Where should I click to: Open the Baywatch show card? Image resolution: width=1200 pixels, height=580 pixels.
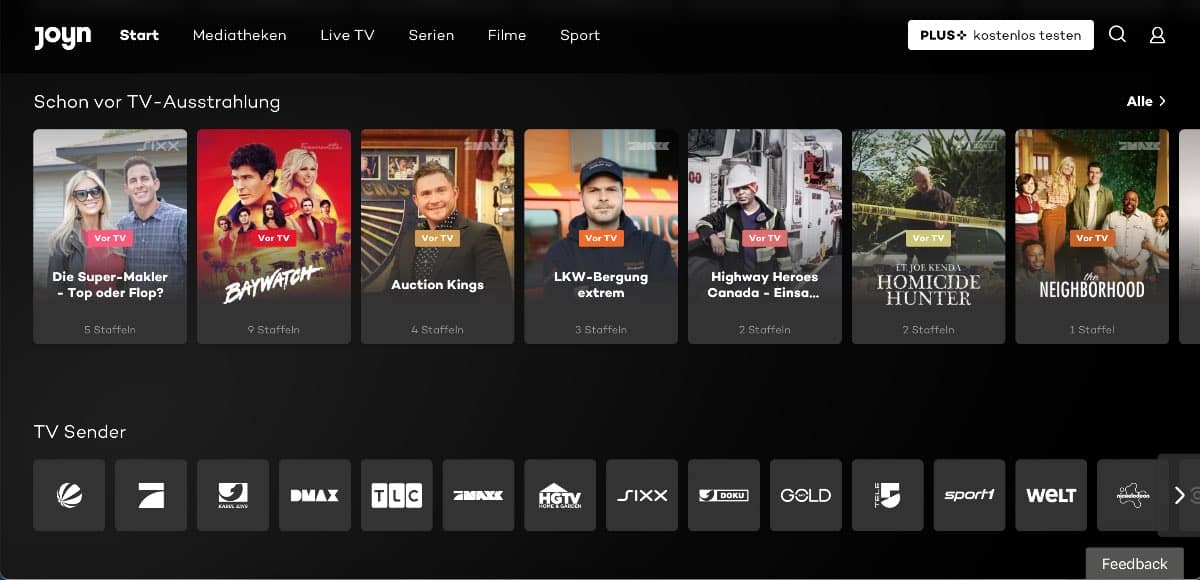point(274,236)
